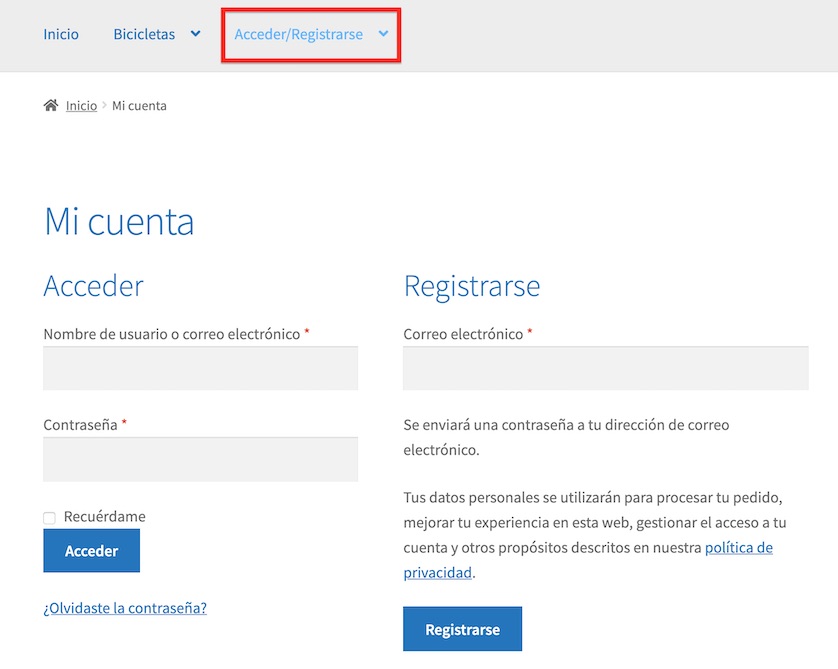This screenshot has width=838, height=669.
Task: Click the Mi cuenta breadcrumb text
Action: pos(139,105)
